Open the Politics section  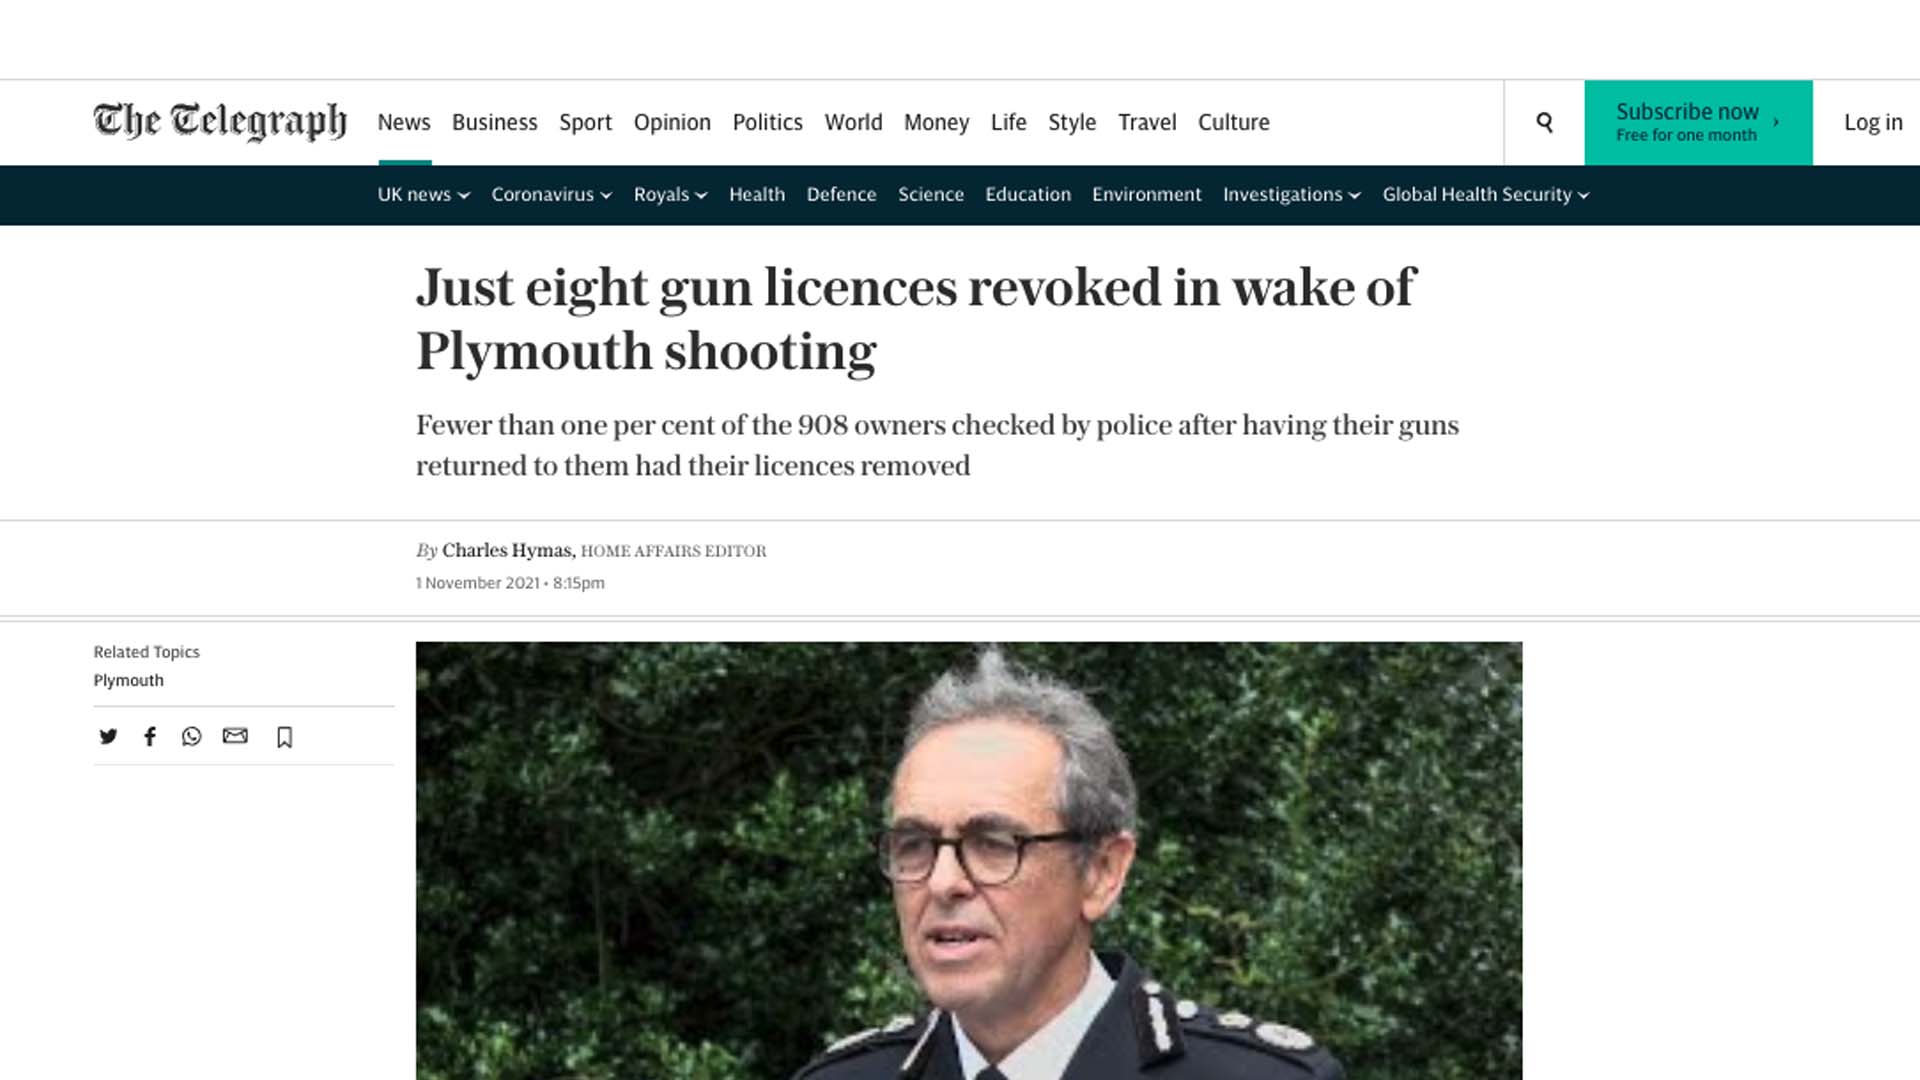click(767, 122)
